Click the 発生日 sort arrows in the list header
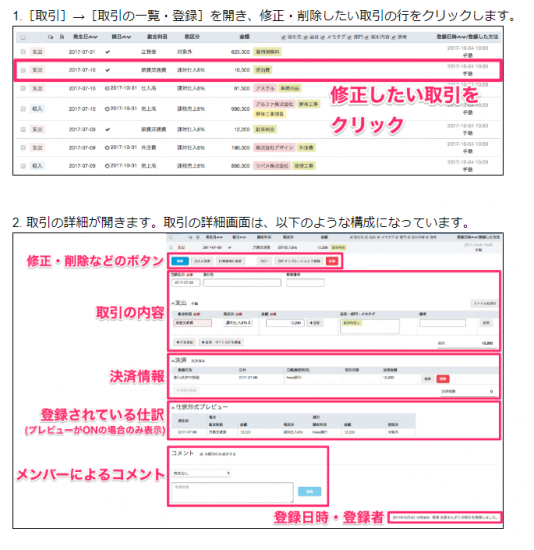 [93, 37]
